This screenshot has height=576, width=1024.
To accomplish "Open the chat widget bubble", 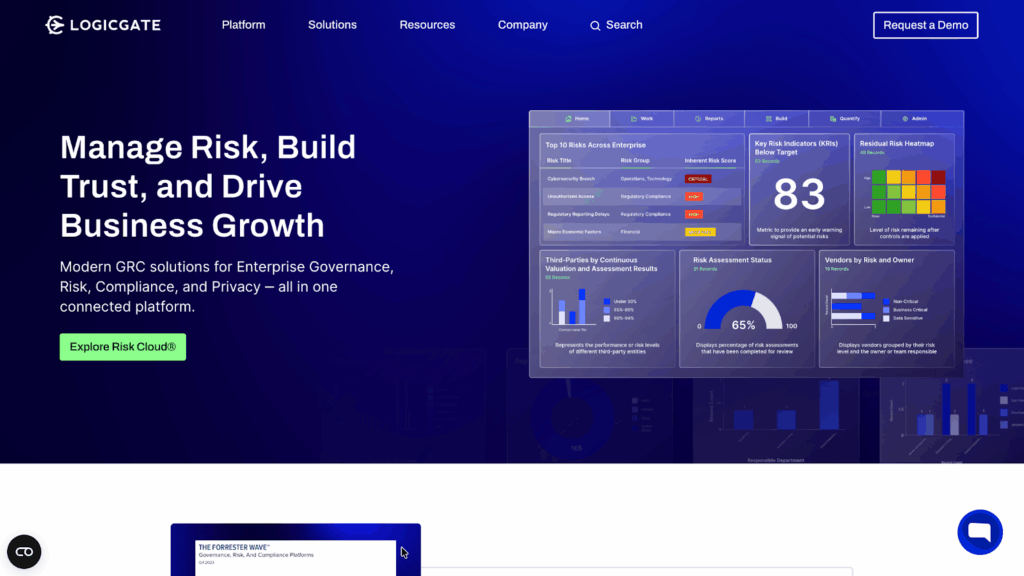I will click(x=979, y=532).
